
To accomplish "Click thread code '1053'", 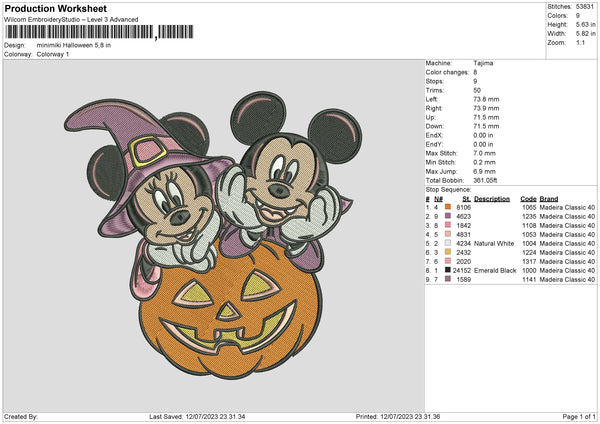I will (529, 235).
